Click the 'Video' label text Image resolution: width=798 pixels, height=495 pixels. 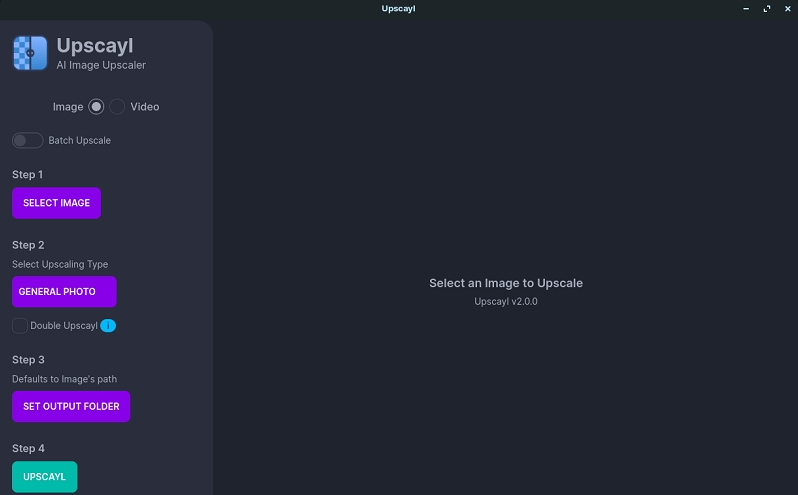145,107
